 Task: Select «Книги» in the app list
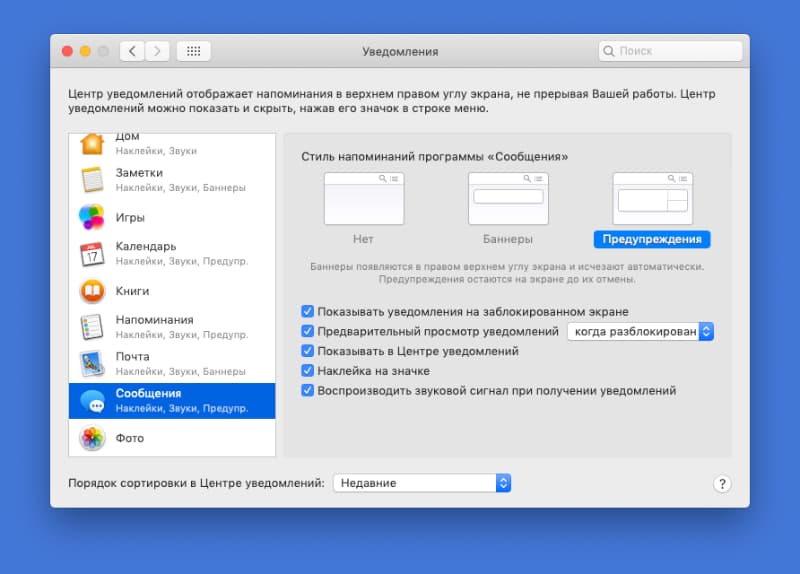(x=172, y=291)
